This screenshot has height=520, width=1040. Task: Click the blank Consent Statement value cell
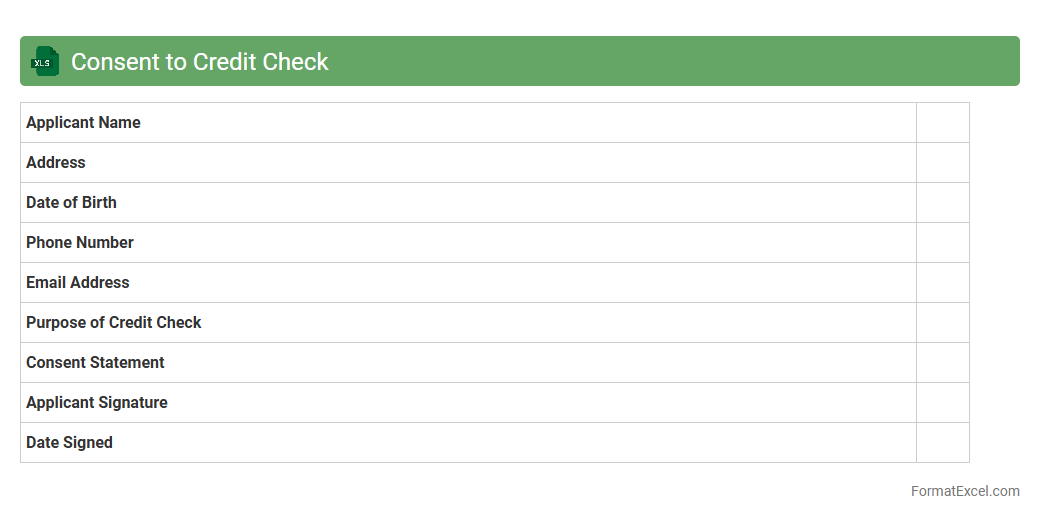pos(942,363)
